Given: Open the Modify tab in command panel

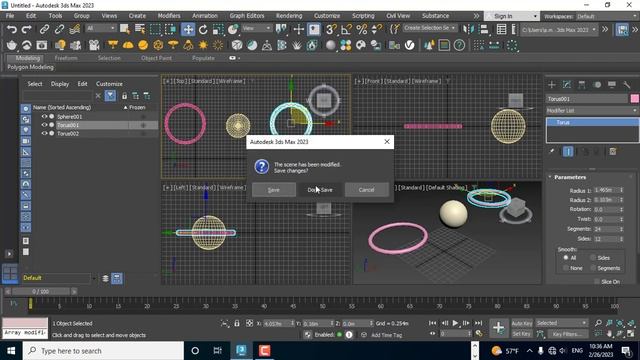Looking at the screenshot, I should [567, 85].
